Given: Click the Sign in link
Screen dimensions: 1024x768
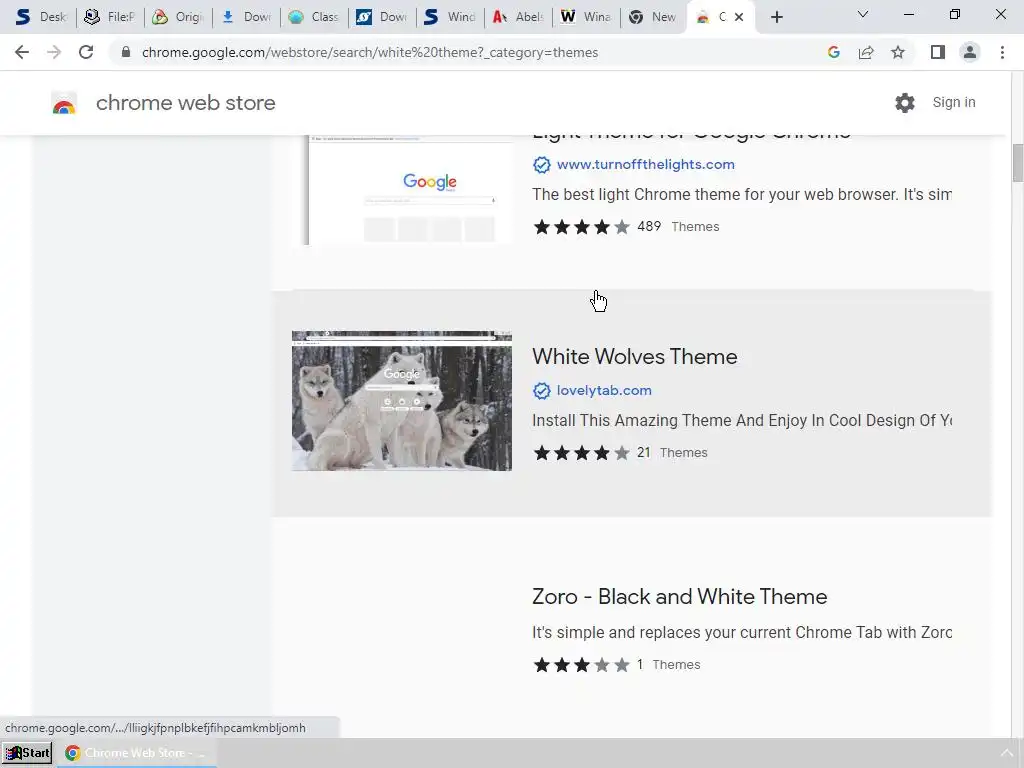Looking at the screenshot, I should click(x=953, y=103).
